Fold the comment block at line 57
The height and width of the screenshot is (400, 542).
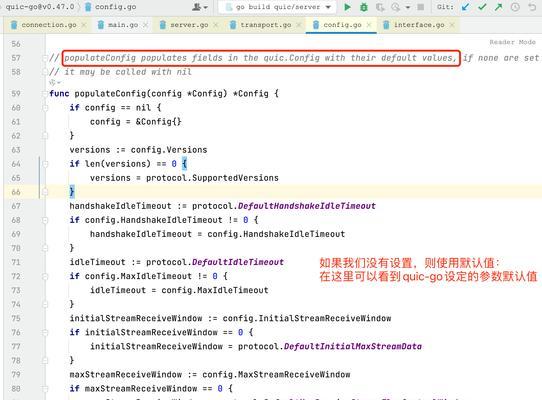[45, 58]
